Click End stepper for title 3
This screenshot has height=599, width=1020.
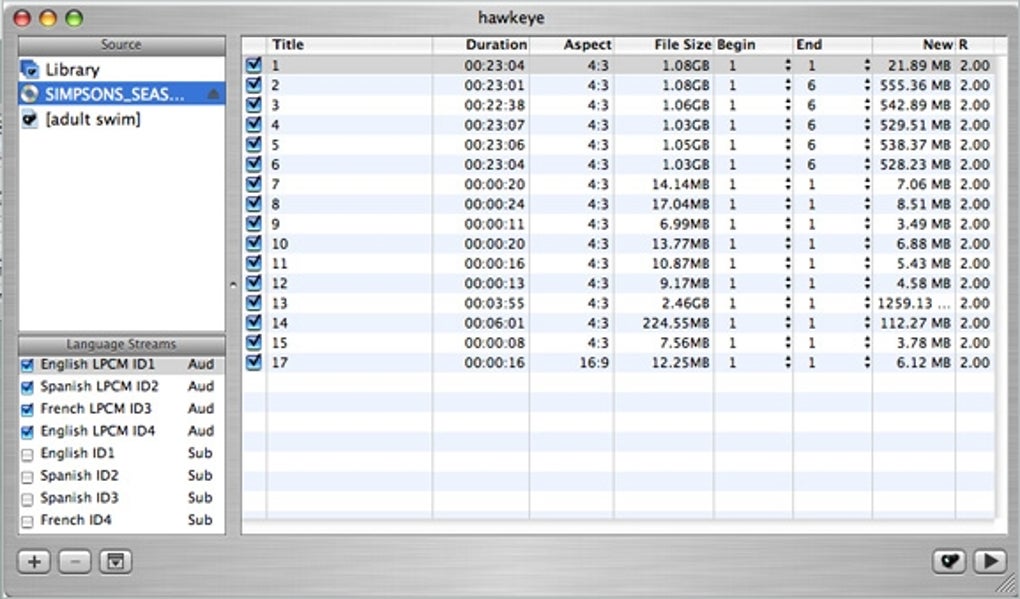(x=867, y=105)
